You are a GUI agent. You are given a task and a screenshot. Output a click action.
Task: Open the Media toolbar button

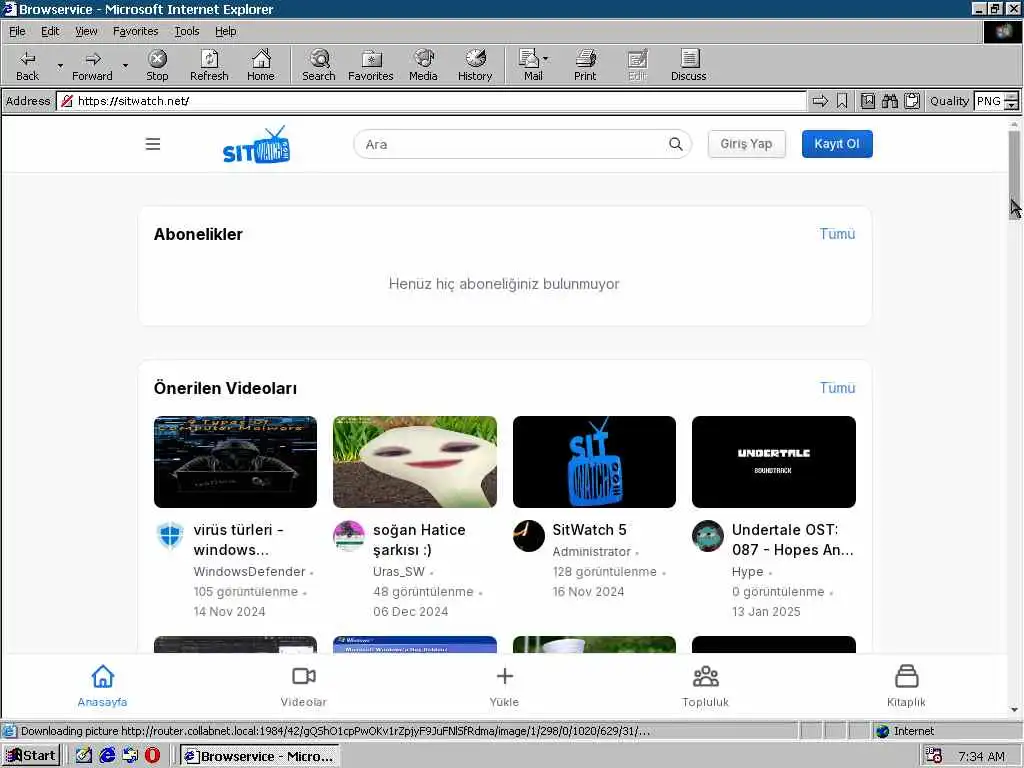click(423, 65)
